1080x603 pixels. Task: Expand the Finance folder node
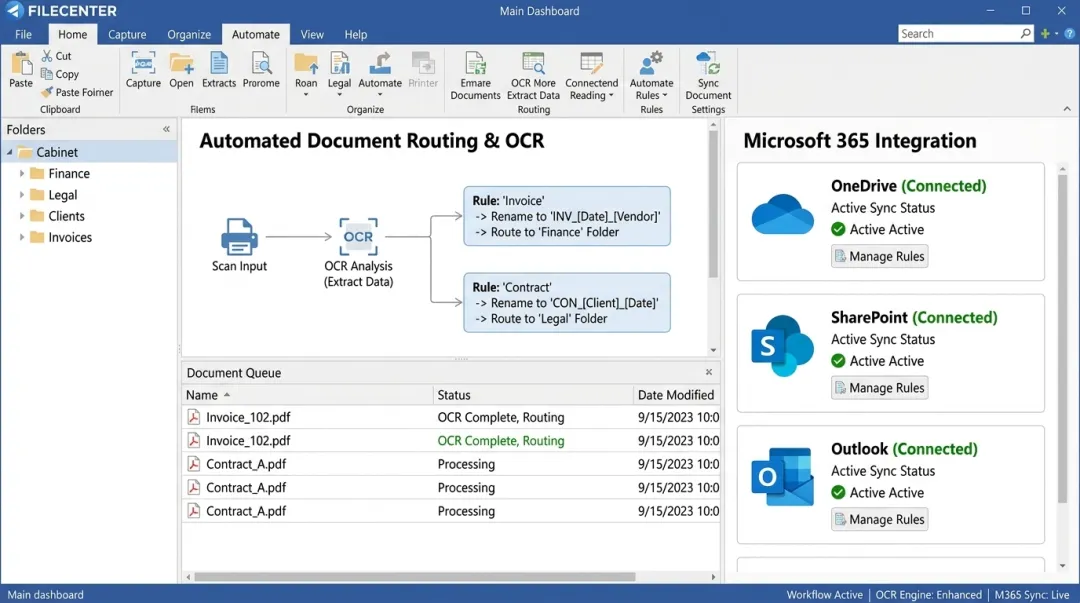[21, 174]
